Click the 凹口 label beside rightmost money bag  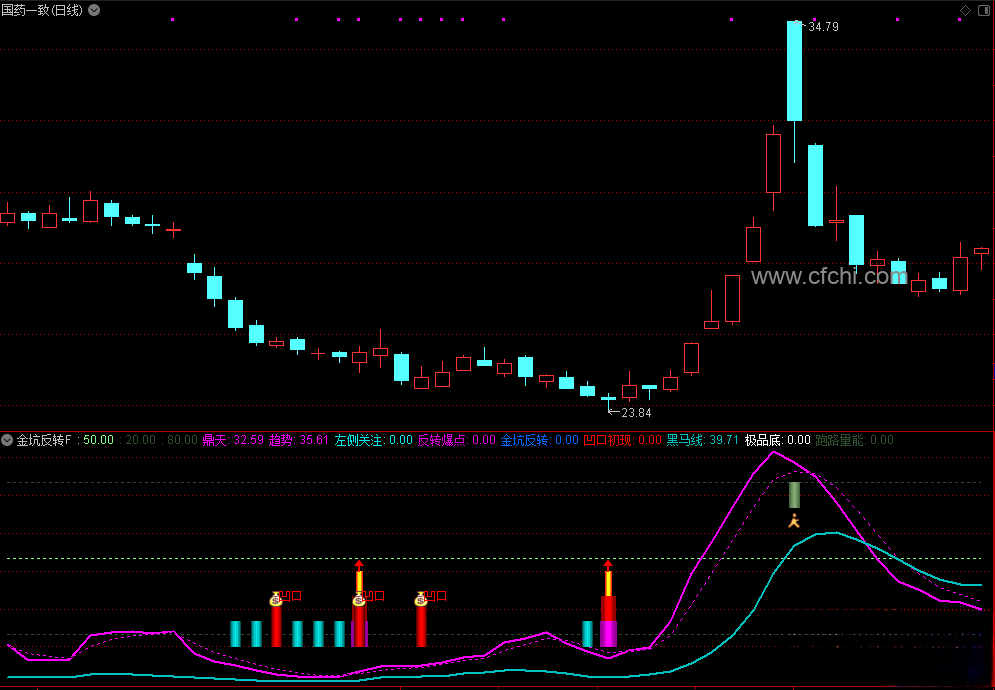[x=437, y=596]
